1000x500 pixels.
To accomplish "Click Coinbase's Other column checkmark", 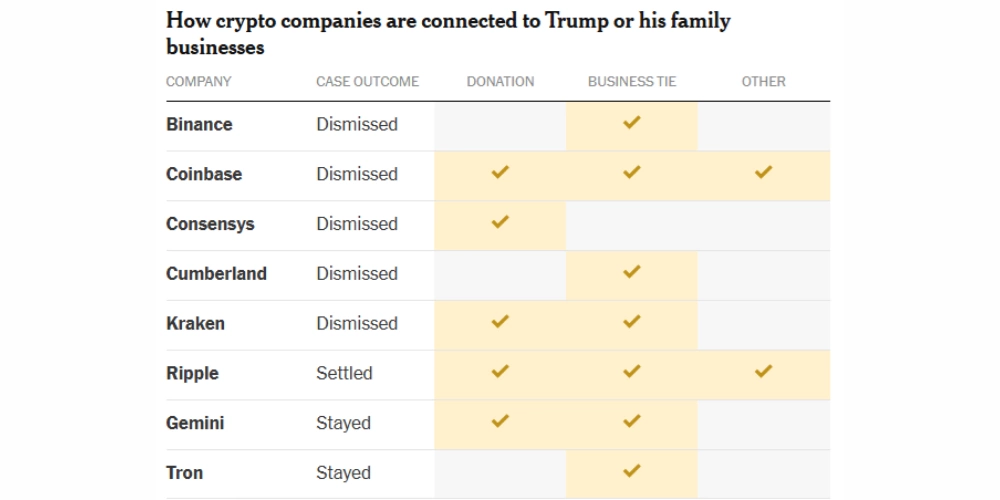I will pos(763,173).
